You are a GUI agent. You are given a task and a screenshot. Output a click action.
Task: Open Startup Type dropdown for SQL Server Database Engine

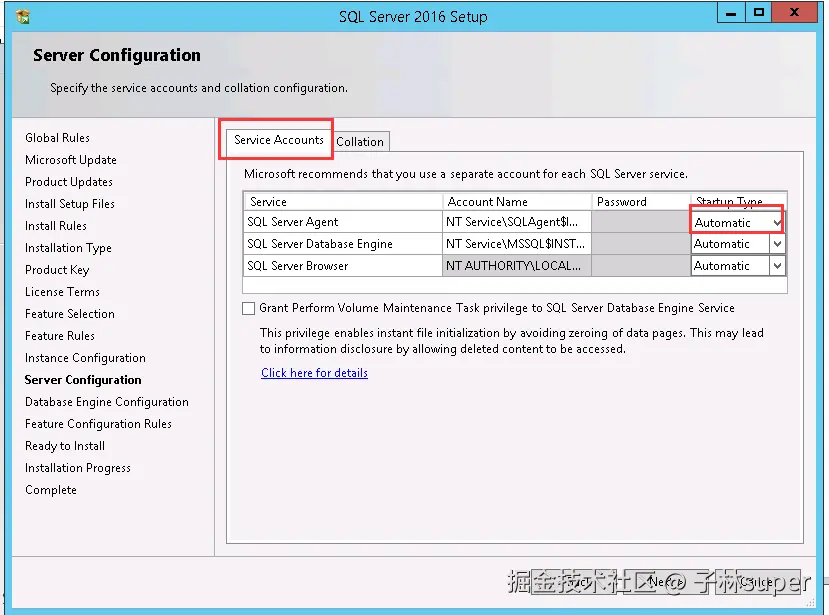click(777, 244)
